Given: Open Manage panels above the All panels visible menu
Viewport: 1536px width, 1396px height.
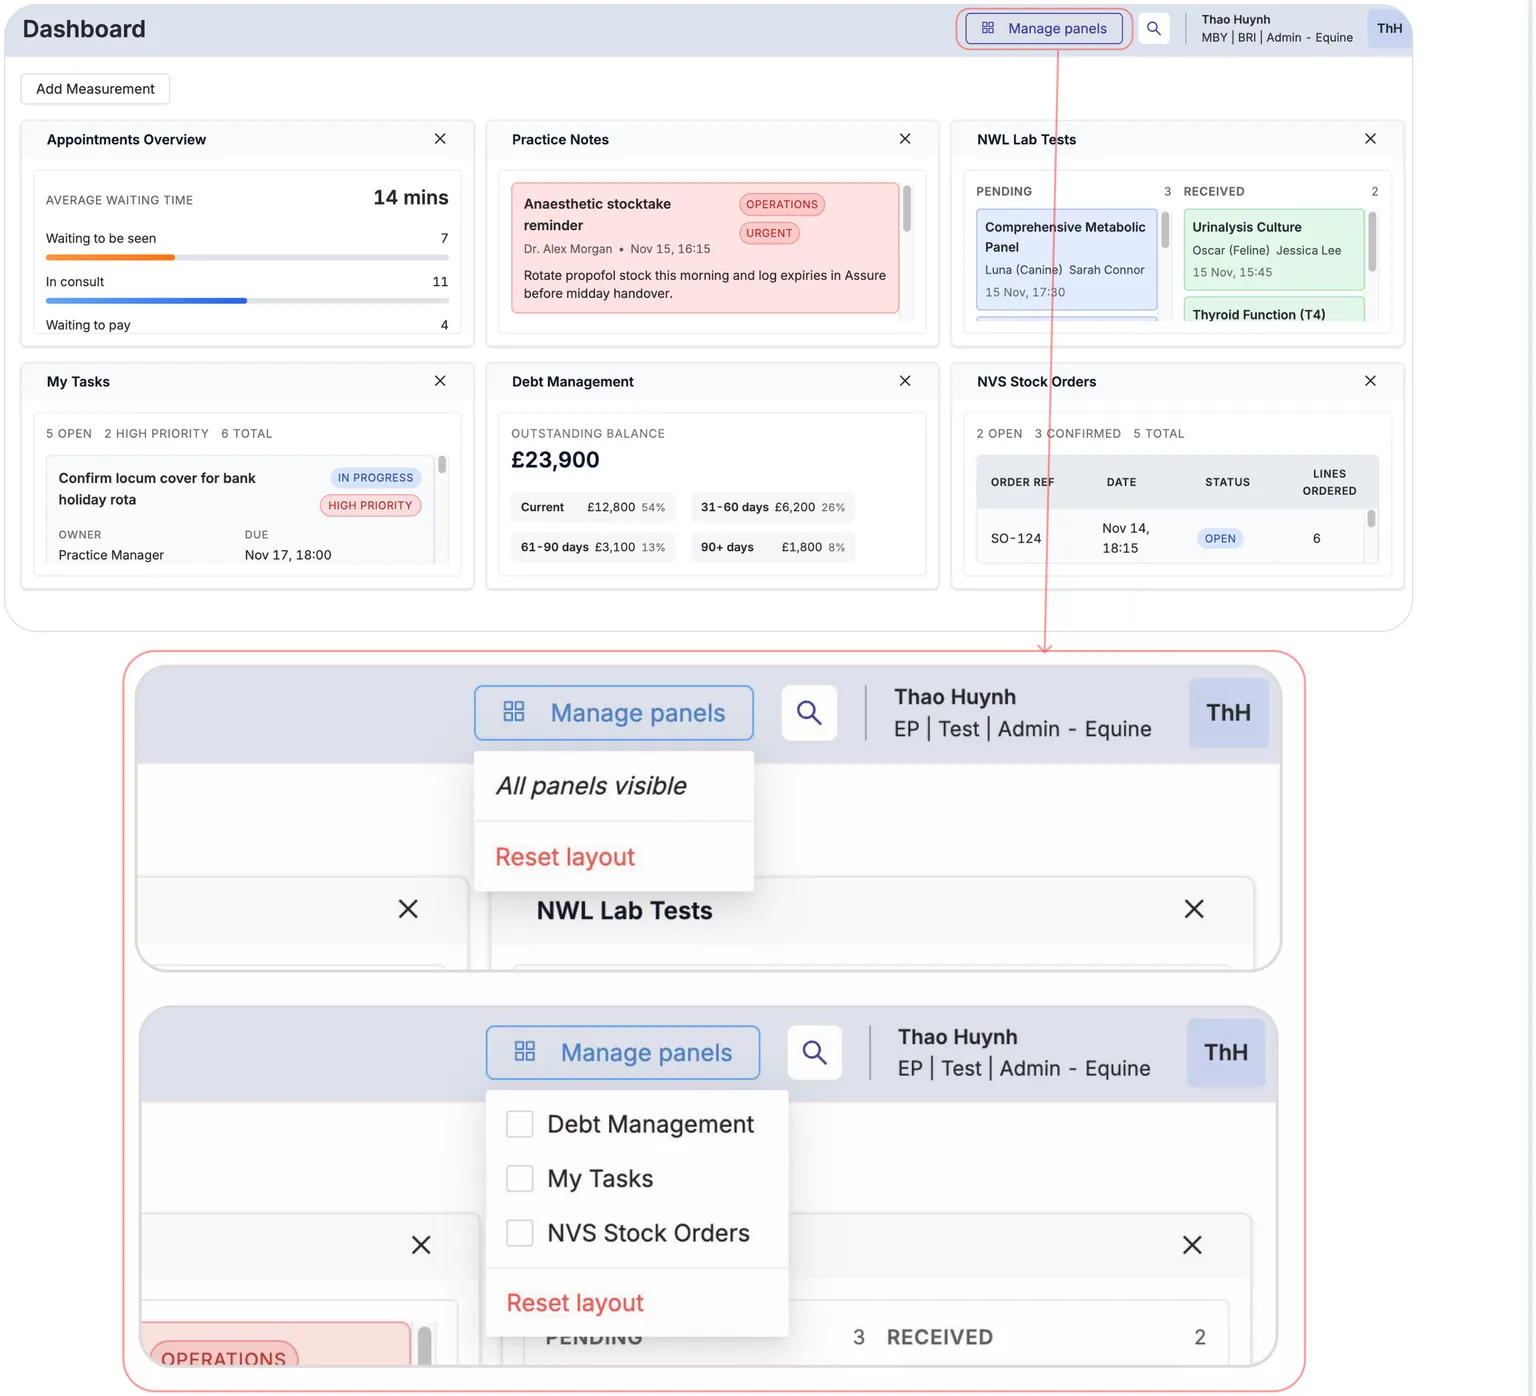Looking at the screenshot, I should [x=614, y=713].
